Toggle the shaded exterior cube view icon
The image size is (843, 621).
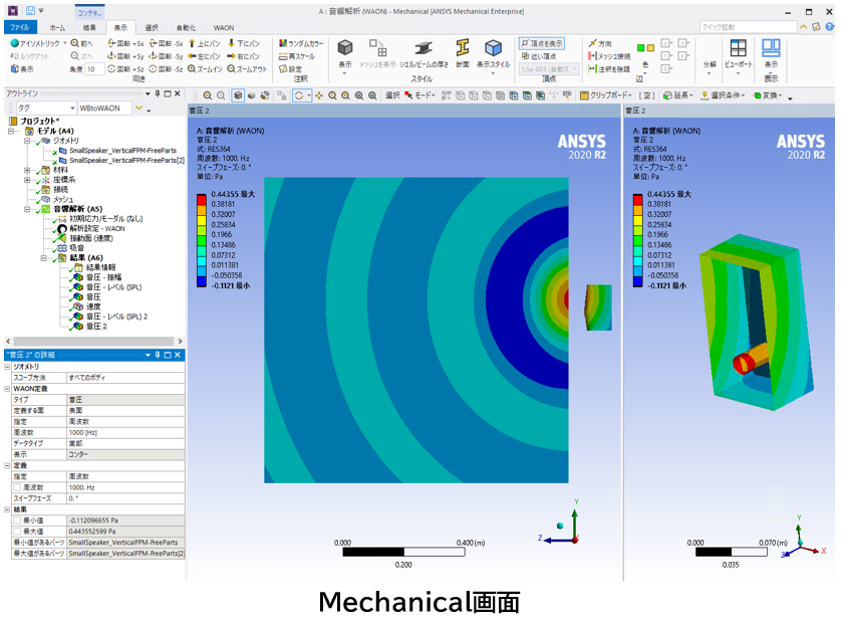238,96
